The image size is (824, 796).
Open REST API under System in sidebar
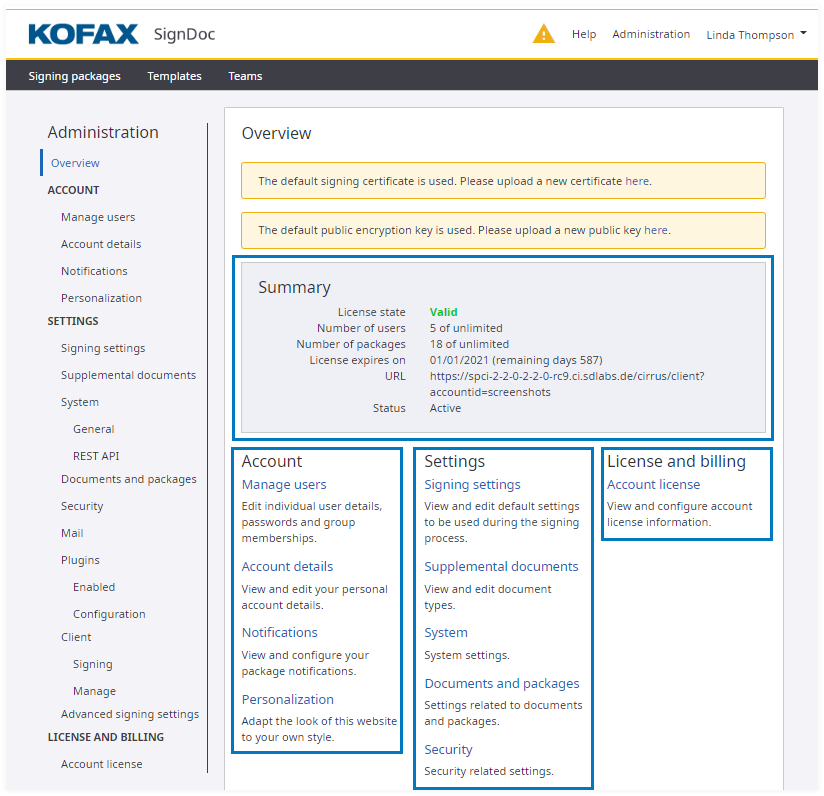[96, 456]
